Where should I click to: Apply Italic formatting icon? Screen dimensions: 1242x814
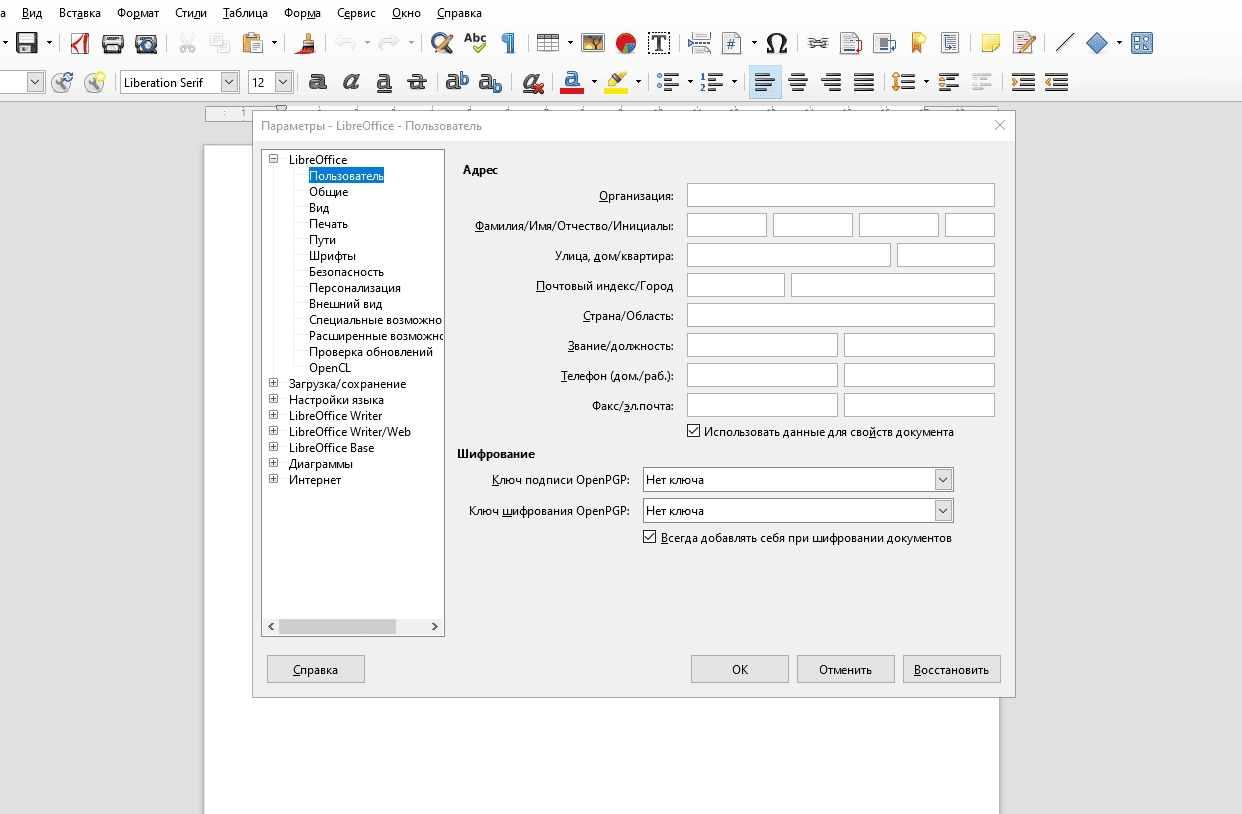pos(351,82)
